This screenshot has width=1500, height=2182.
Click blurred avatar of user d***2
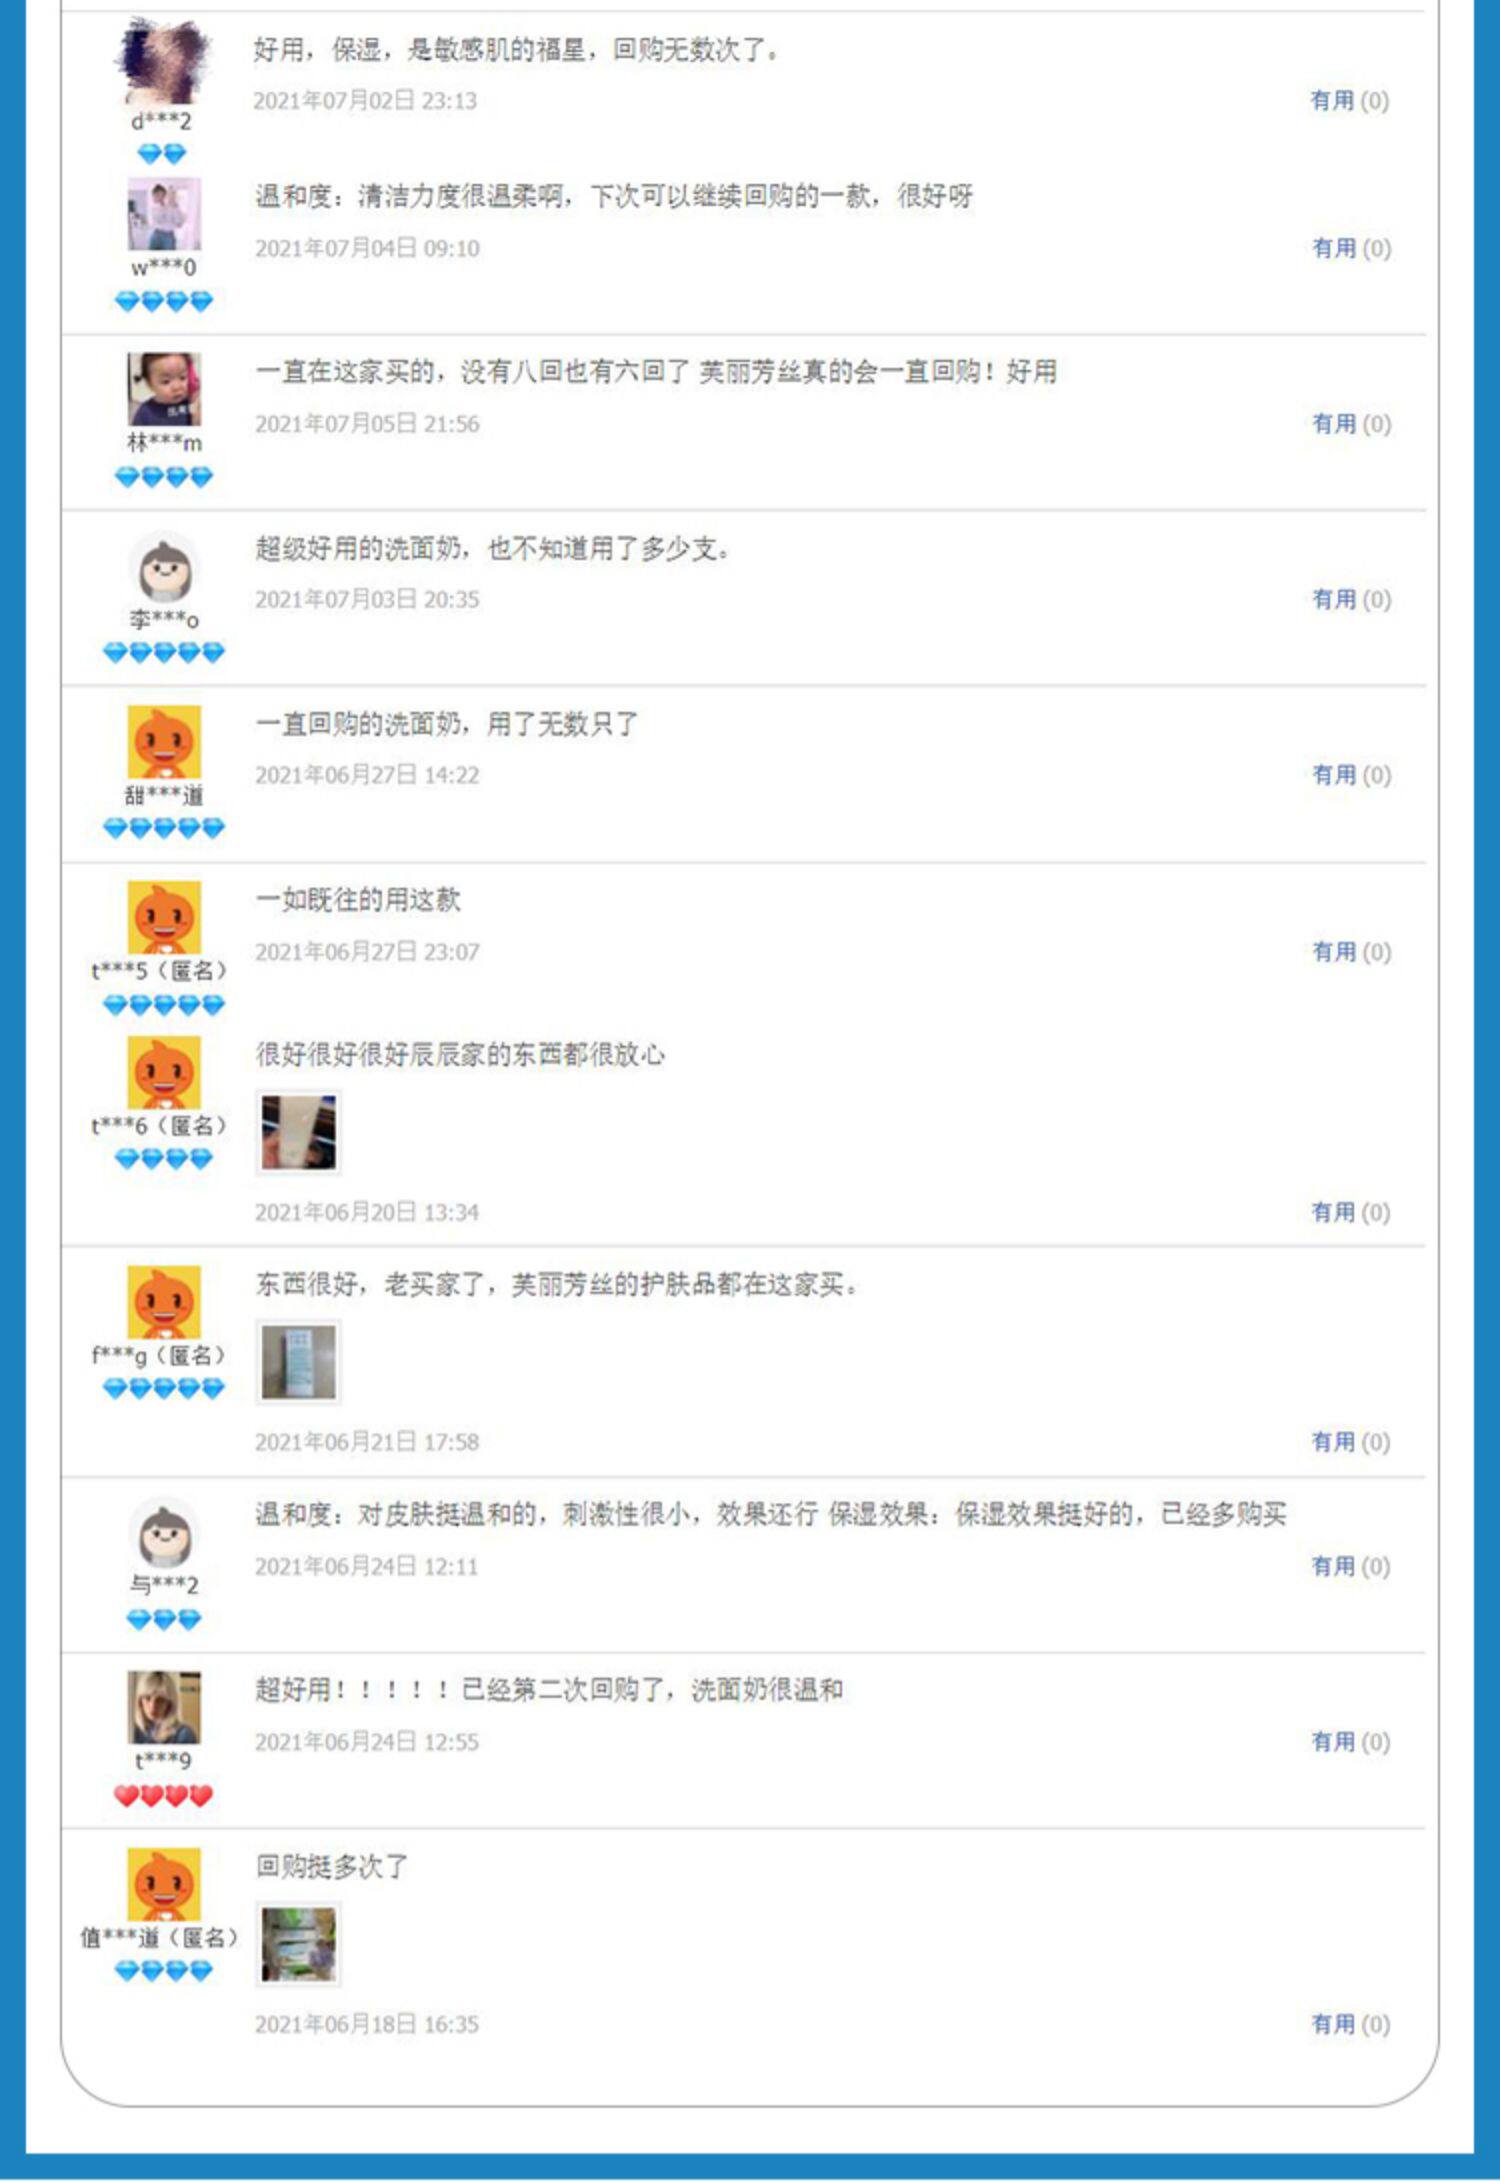(164, 60)
